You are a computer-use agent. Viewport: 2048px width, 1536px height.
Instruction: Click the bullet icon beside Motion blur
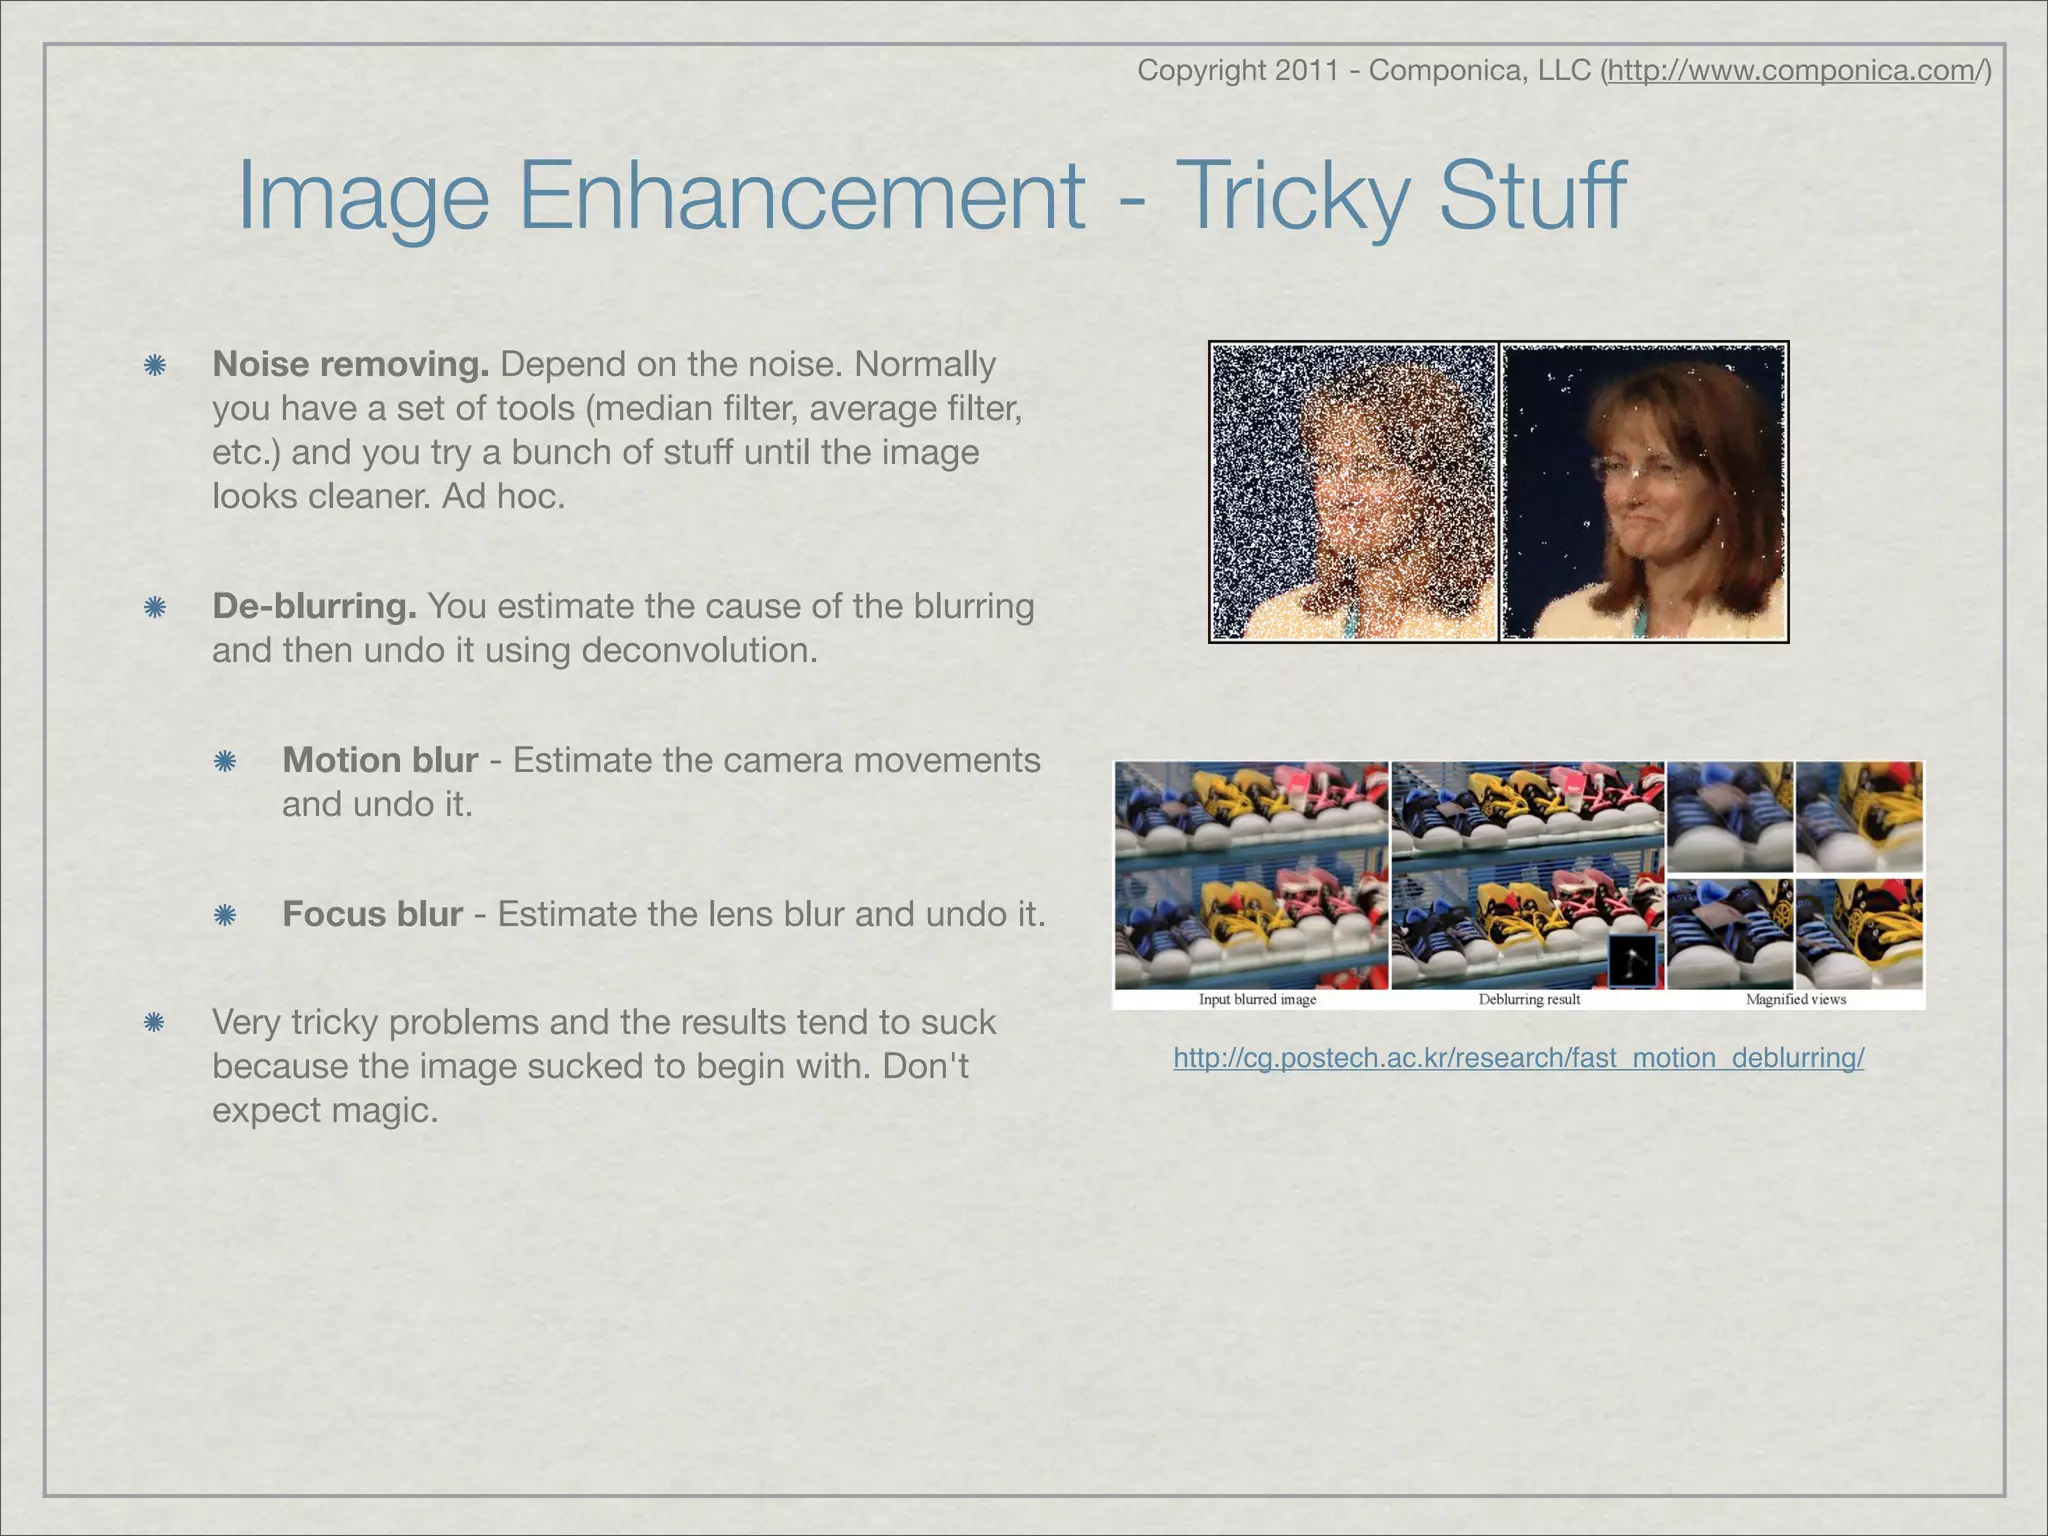click(225, 761)
